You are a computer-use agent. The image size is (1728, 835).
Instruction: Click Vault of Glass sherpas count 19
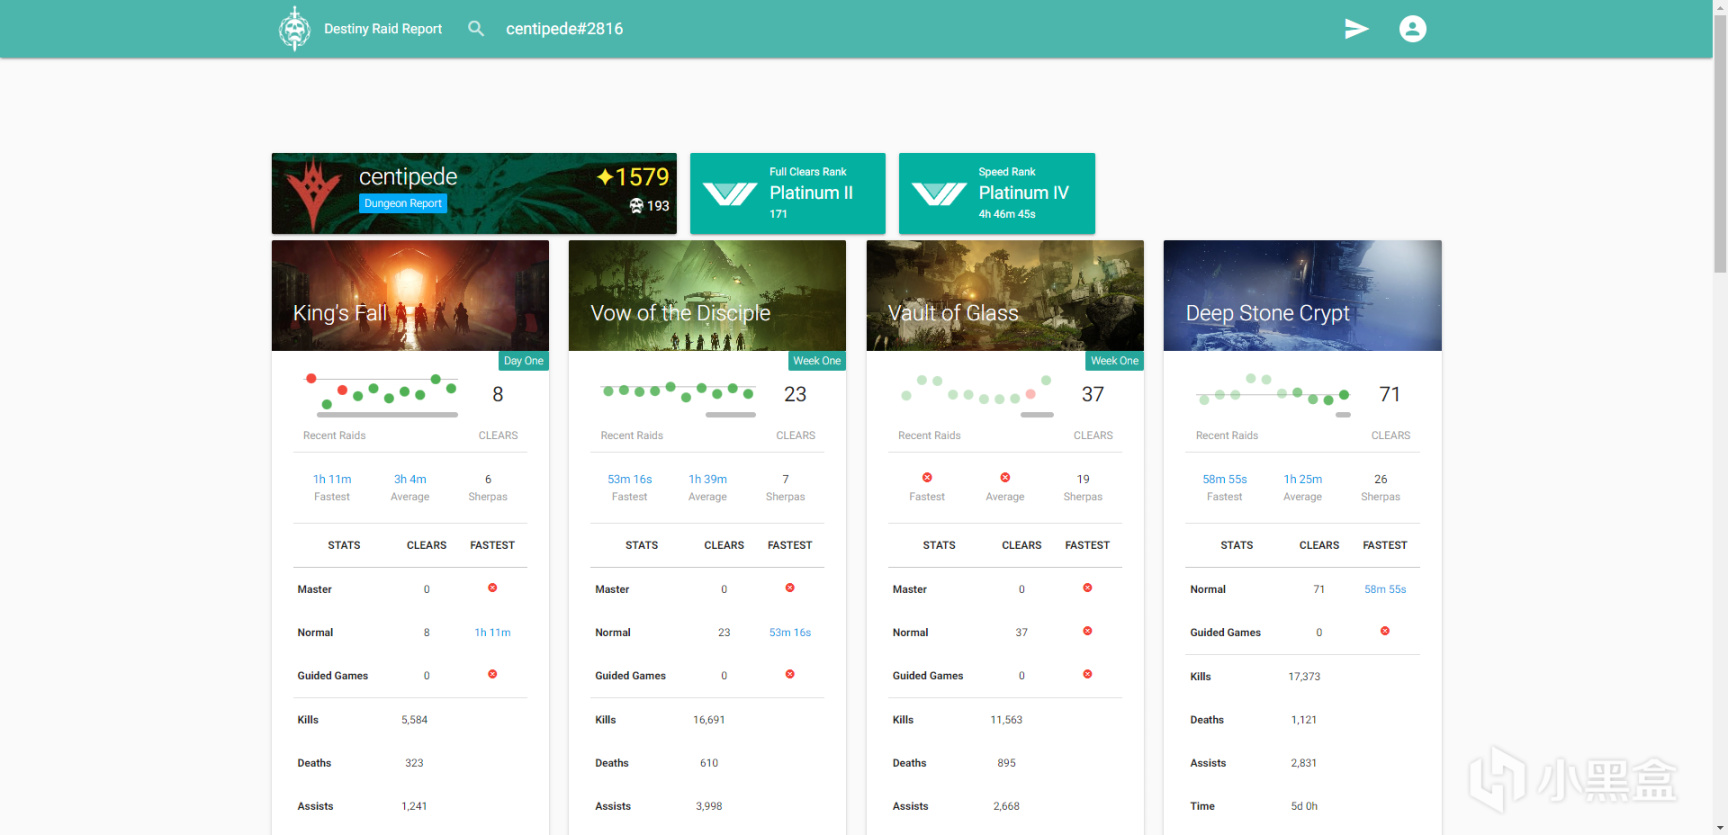tap(1083, 479)
